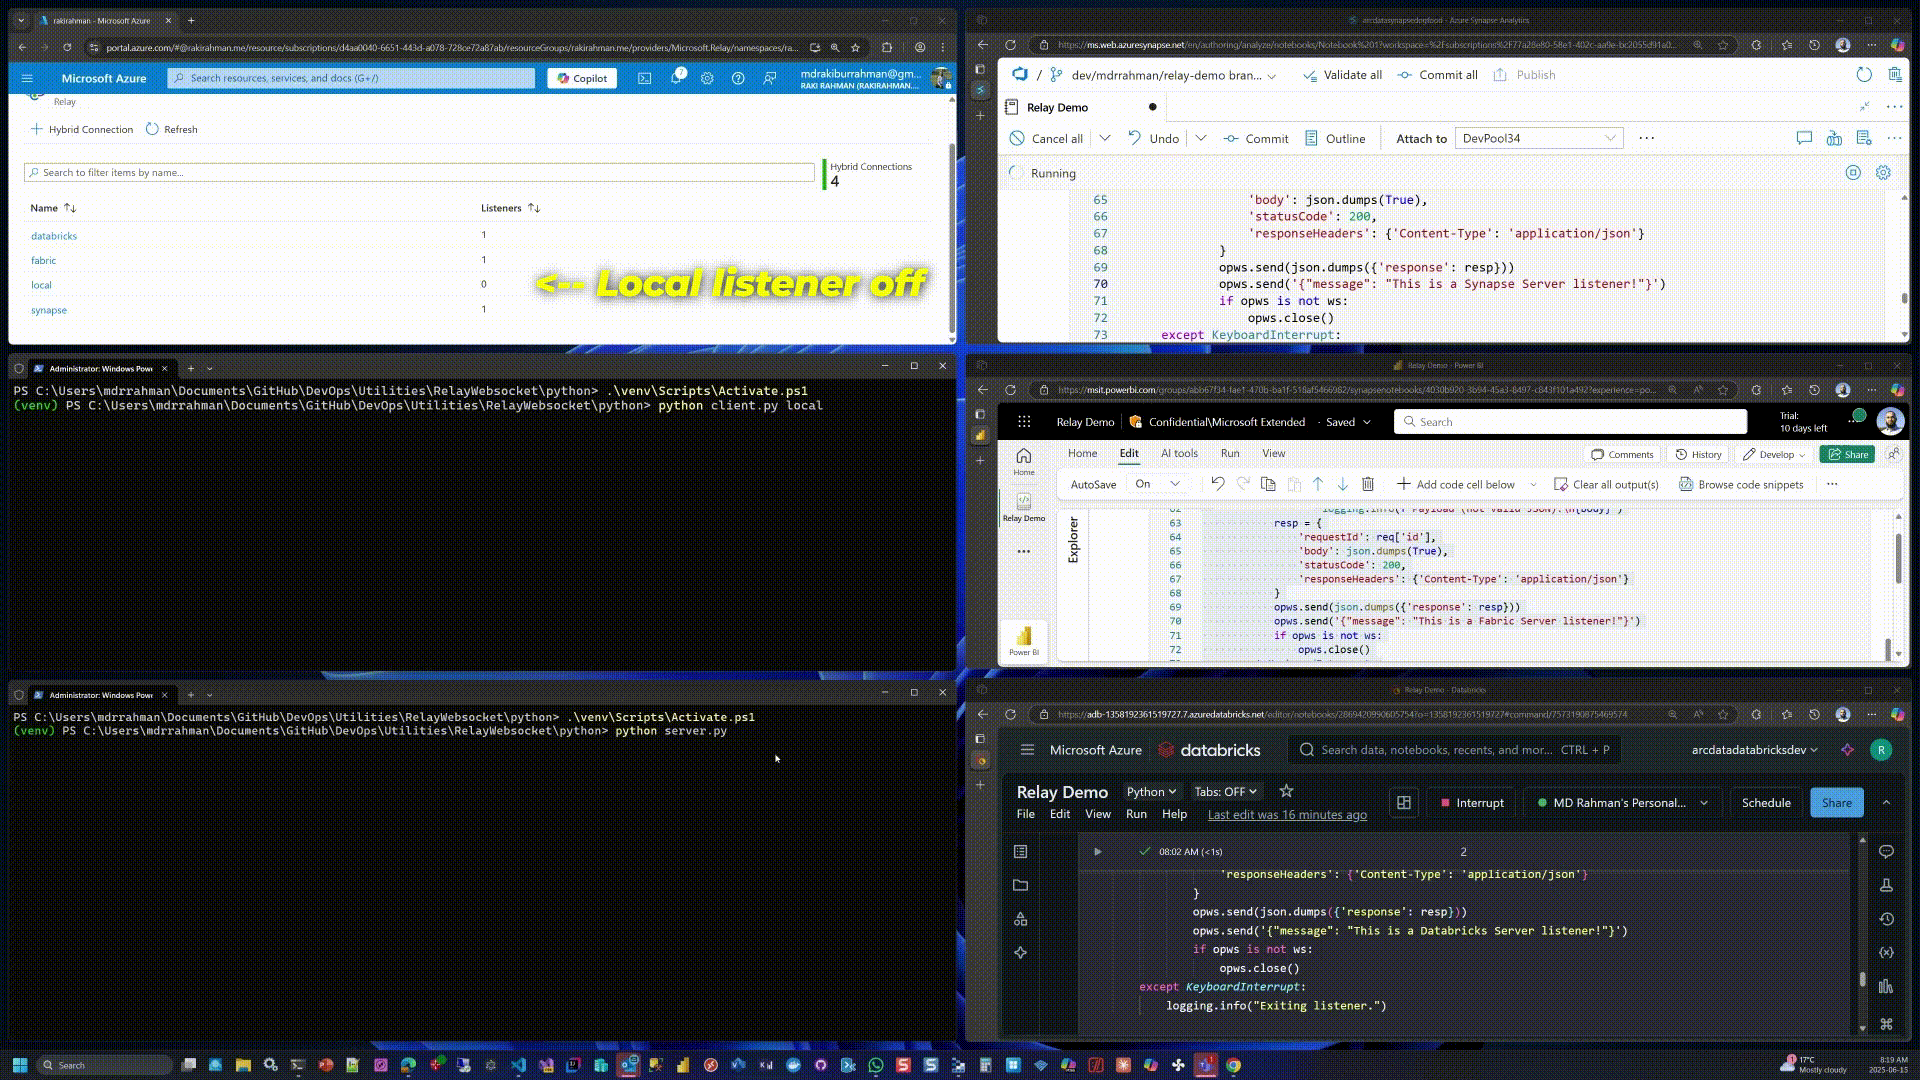Open Synapse notebook comments icon

[1804, 139]
